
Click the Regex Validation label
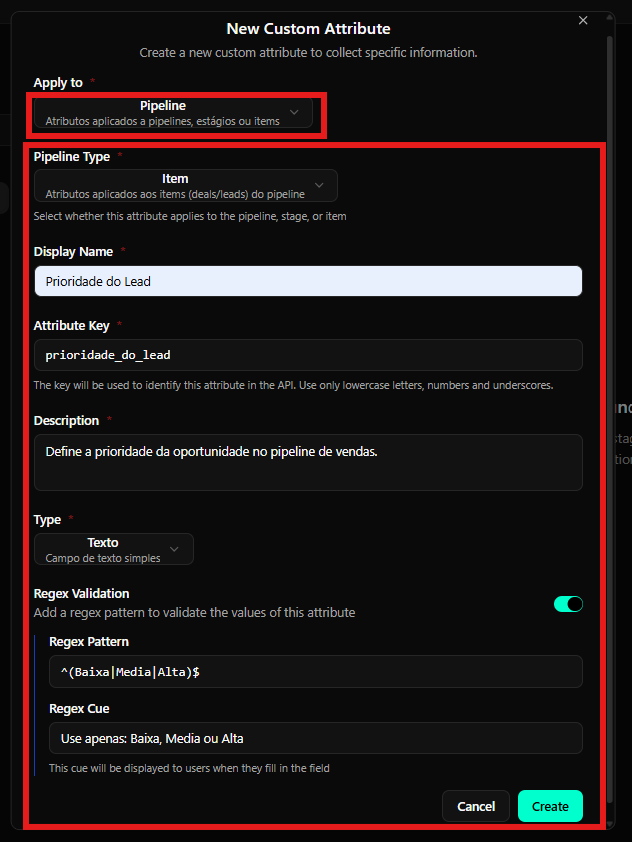[82, 593]
